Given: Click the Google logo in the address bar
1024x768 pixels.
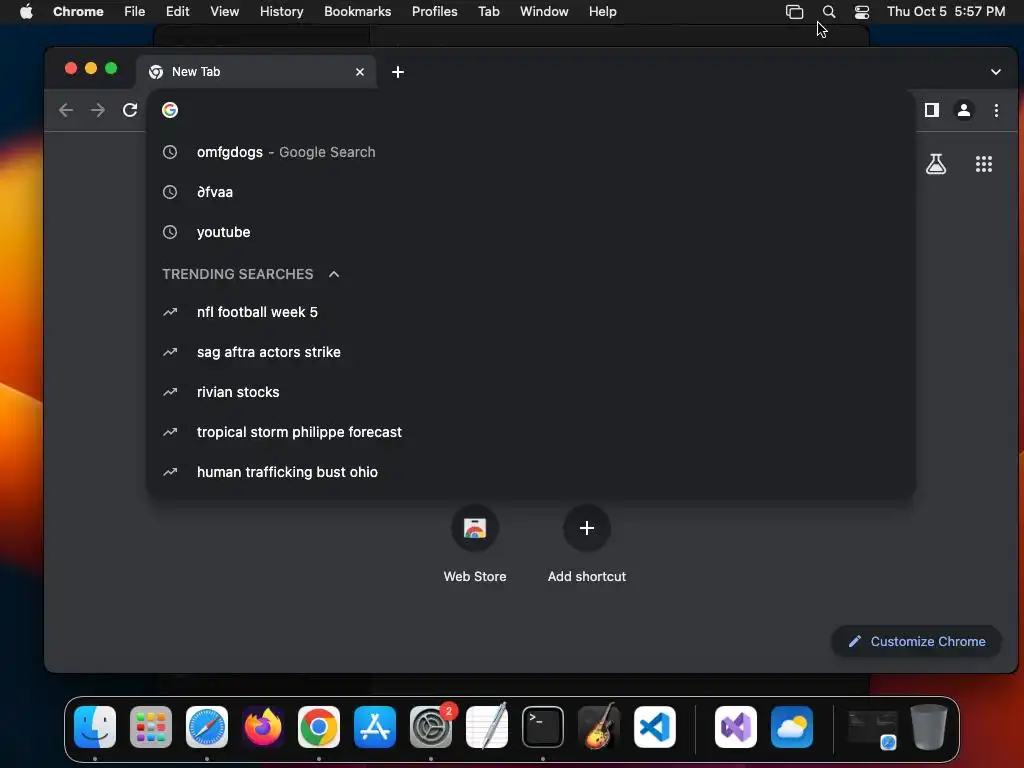Looking at the screenshot, I should [x=170, y=110].
